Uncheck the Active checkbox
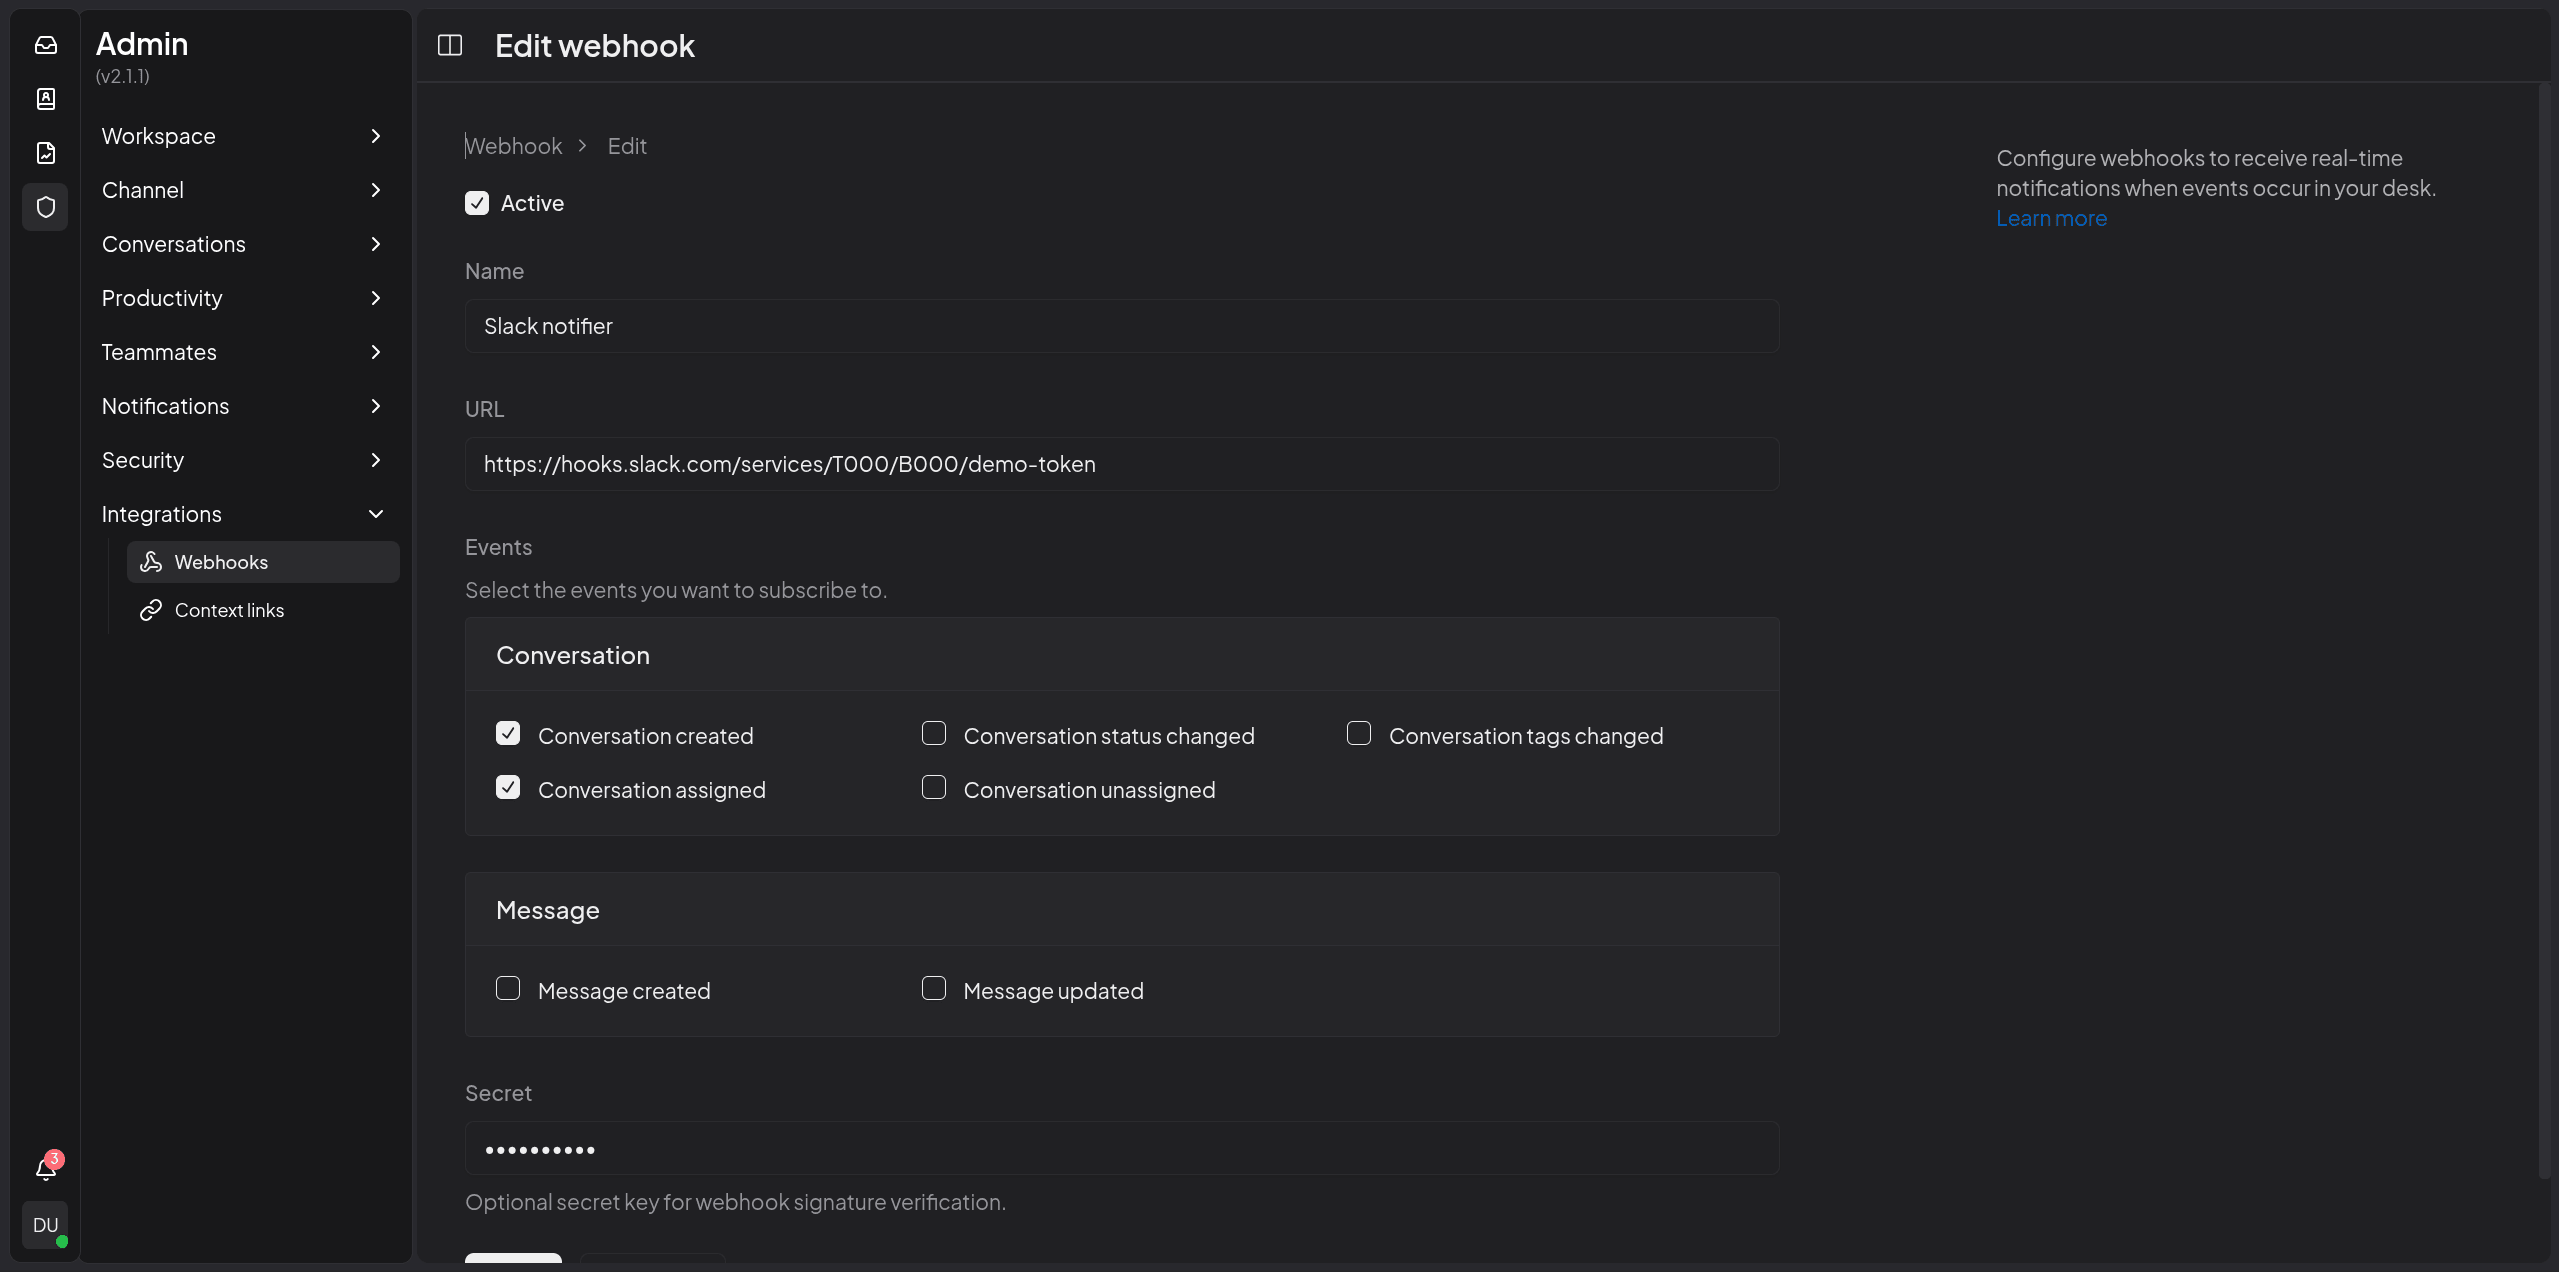The image size is (2559, 1272). [477, 203]
